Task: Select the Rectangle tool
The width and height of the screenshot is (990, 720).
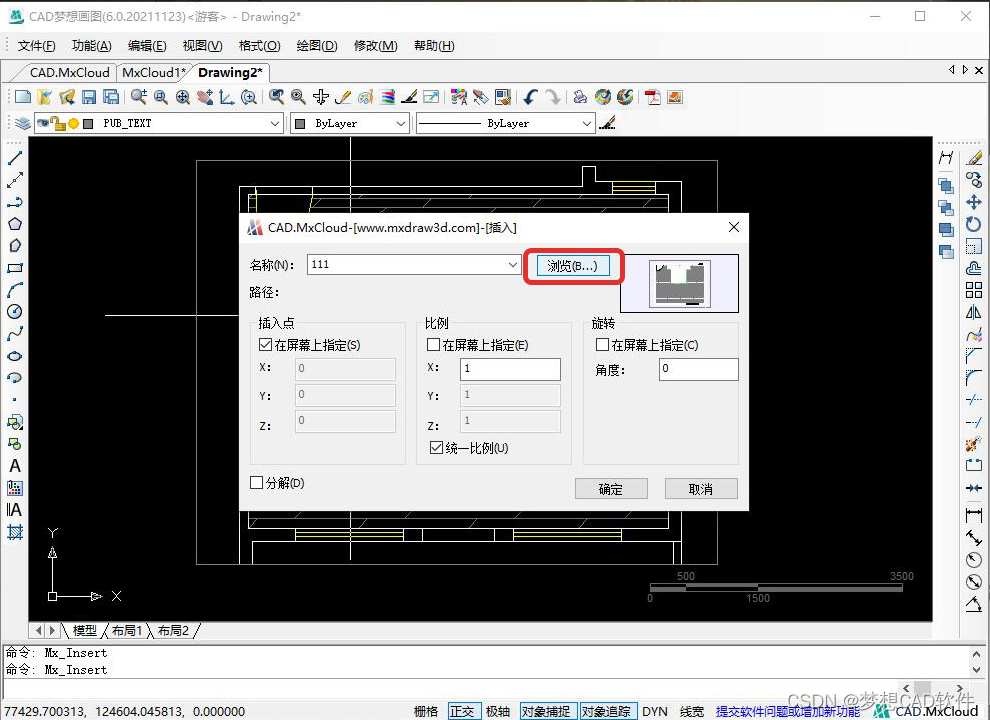Action: [15, 268]
